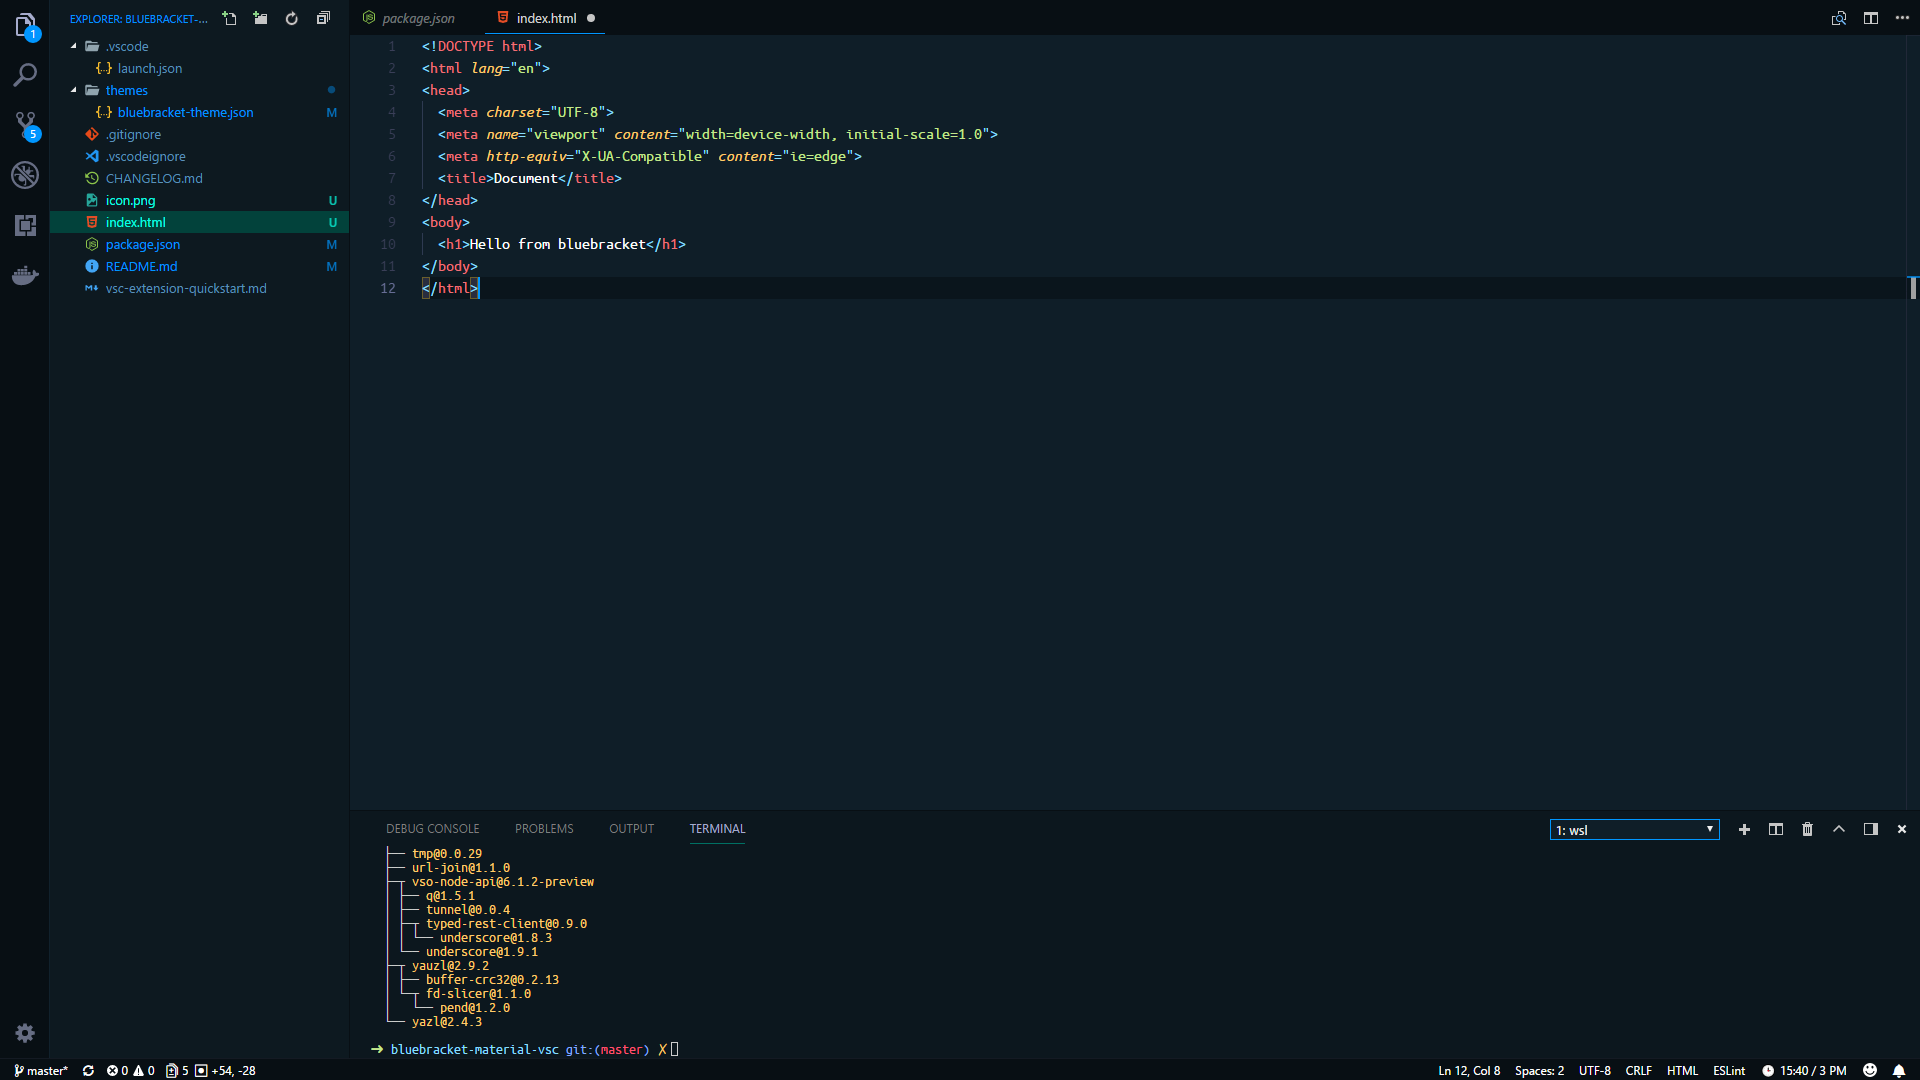Open errors and warnings count in status bar
This screenshot has width=1920, height=1080.
pyautogui.click(x=130, y=1070)
